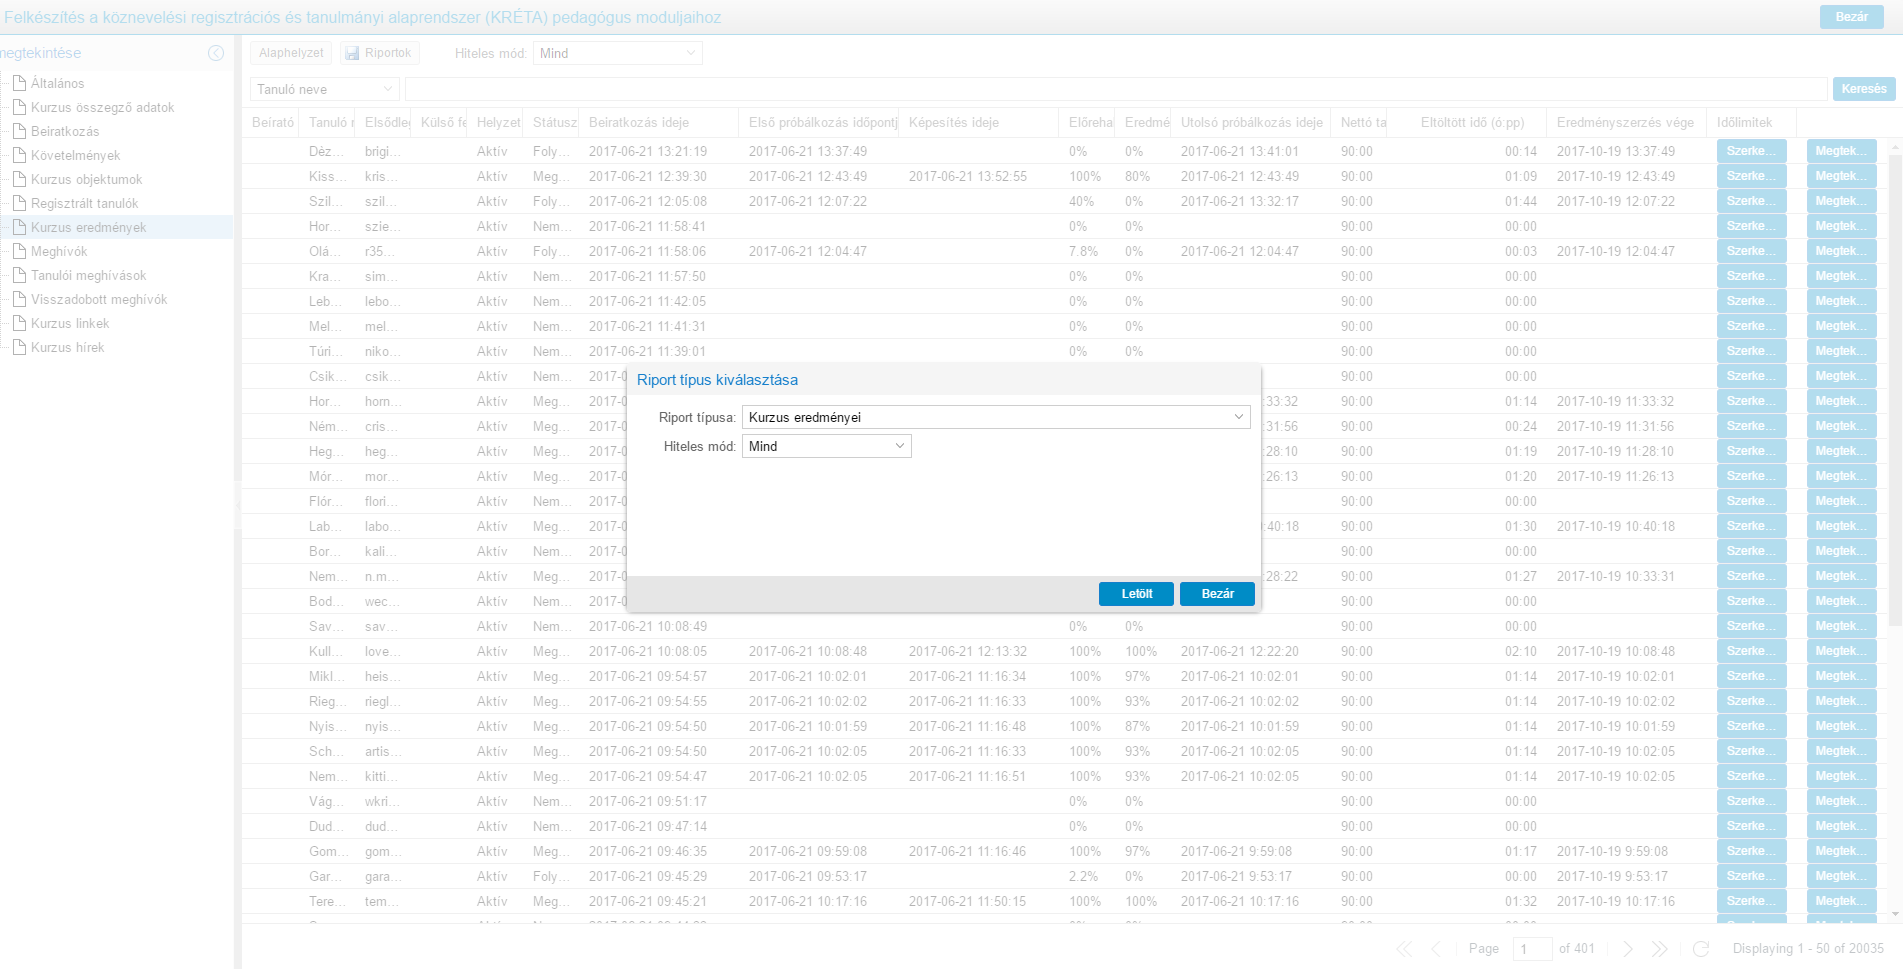
Task: Select Kurzus eredmények in the sidebar
Action: (88, 227)
